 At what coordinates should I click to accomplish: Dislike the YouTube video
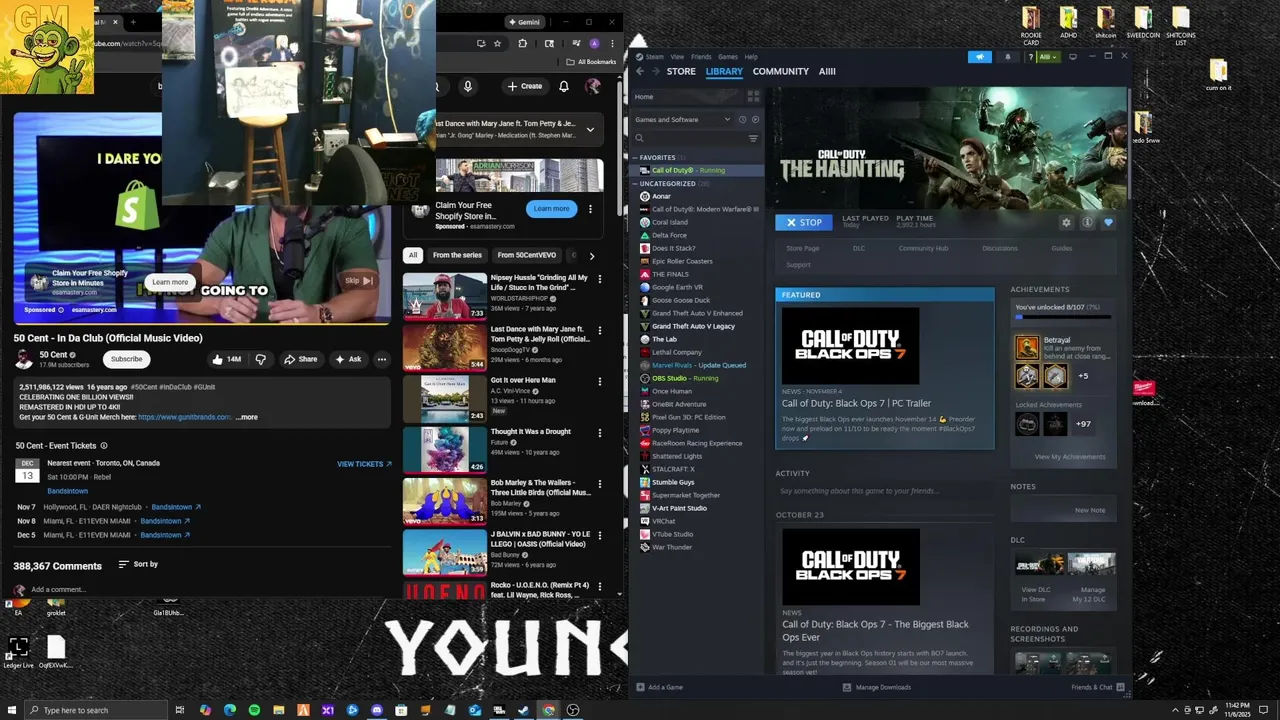tap(261, 359)
